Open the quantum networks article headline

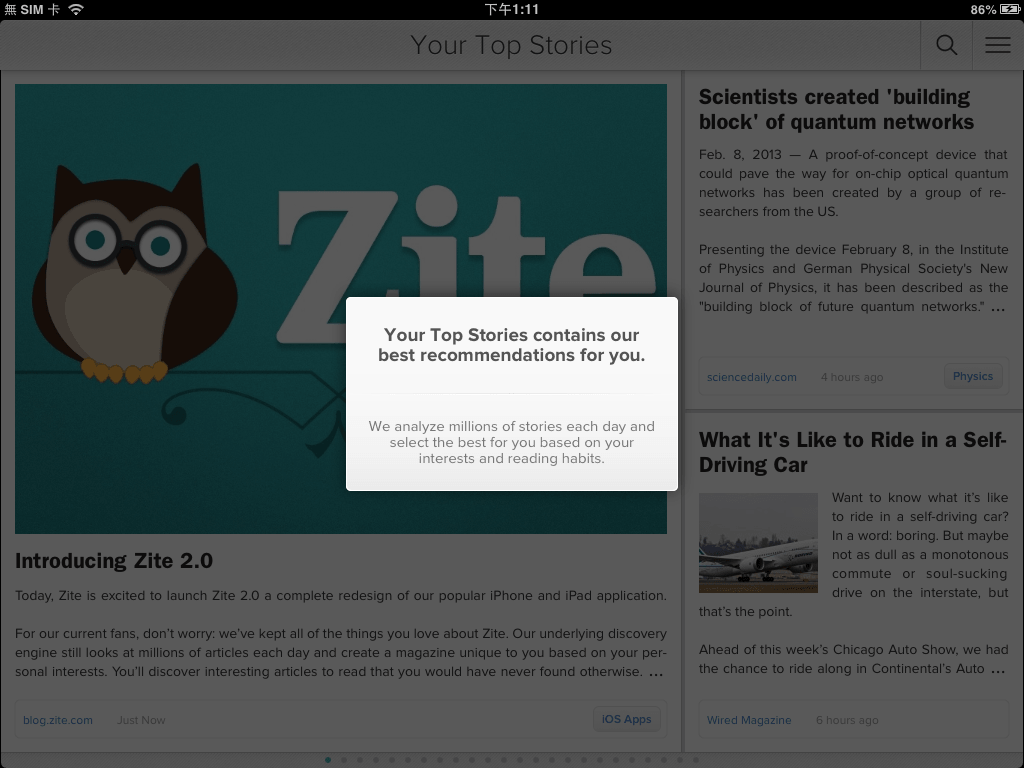(836, 110)
